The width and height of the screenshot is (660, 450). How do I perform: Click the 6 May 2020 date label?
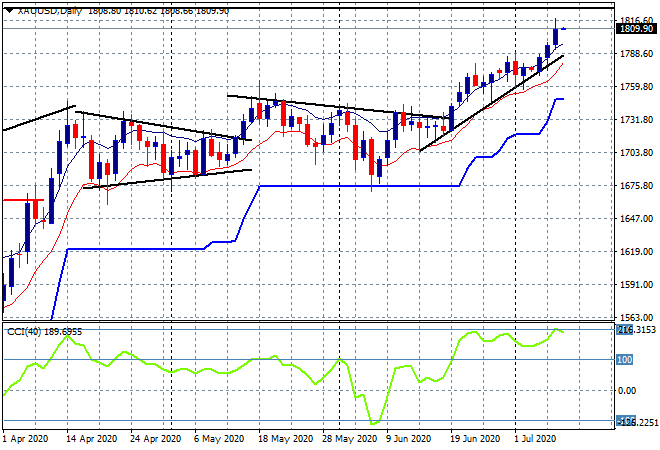(x=219, y=439)
